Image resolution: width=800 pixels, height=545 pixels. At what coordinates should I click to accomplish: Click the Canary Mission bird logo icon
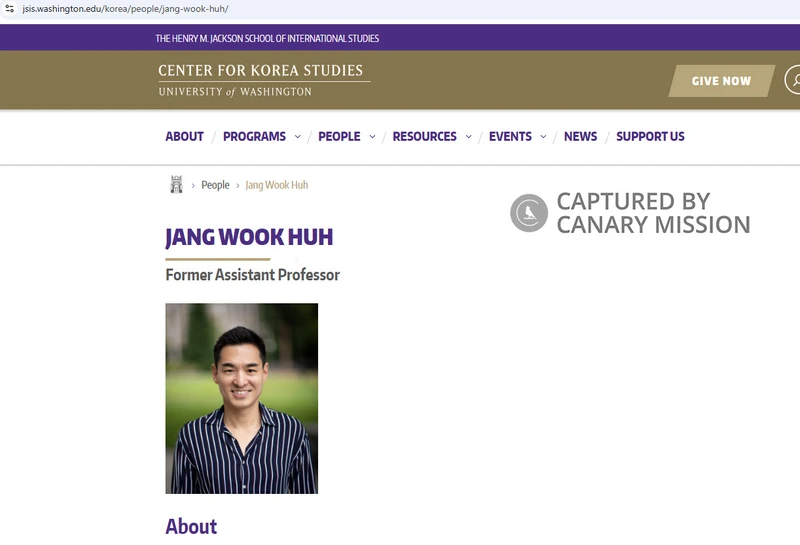tap(529, 213)
